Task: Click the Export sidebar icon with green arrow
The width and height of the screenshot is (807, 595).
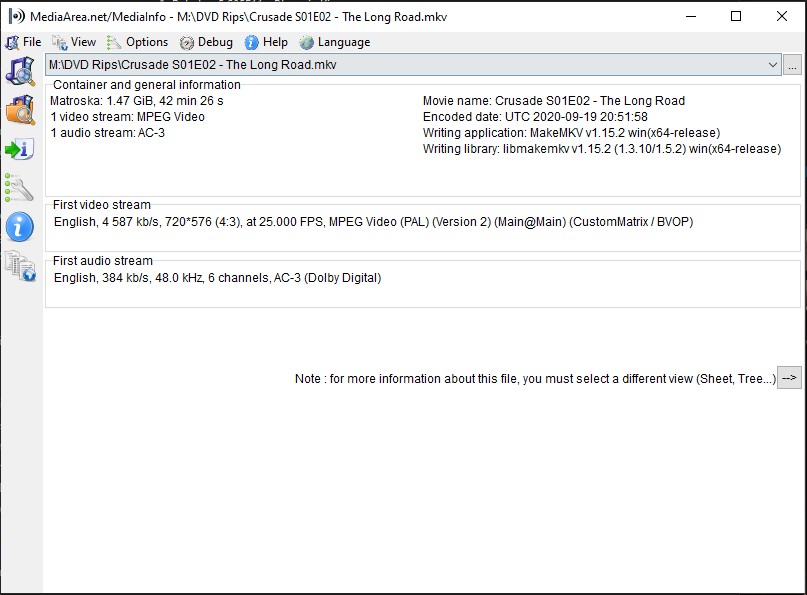Action: (20, 149)
